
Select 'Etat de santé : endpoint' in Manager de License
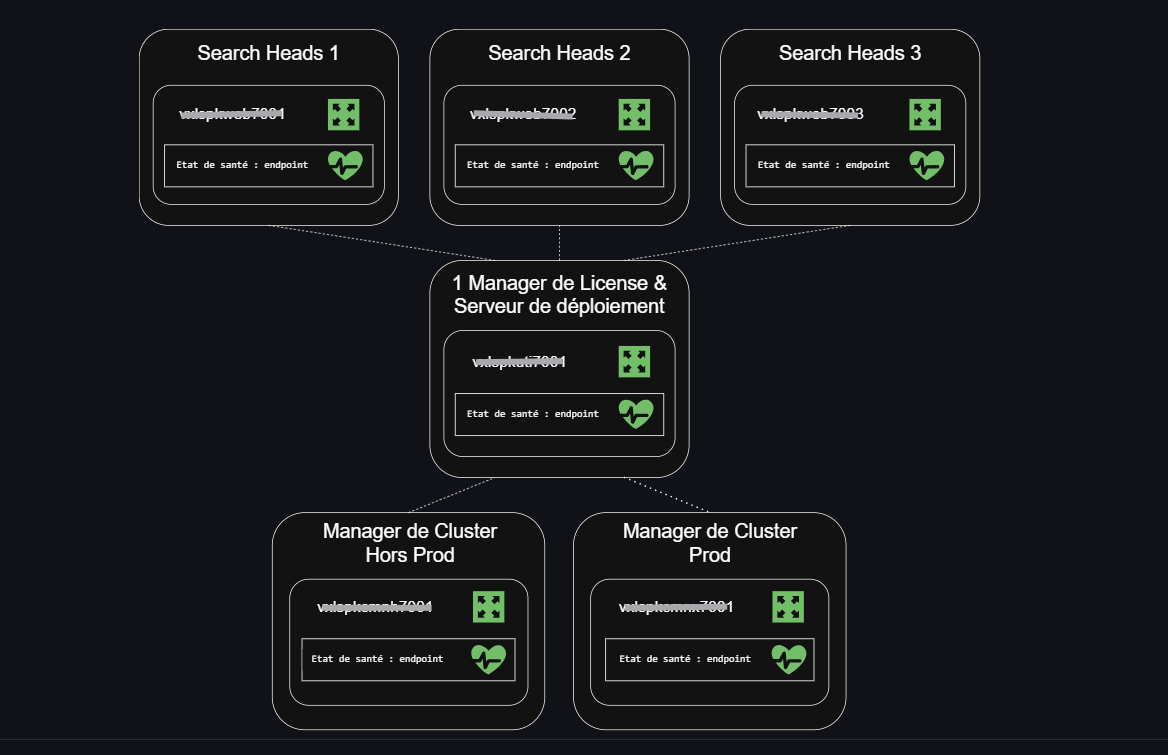click(533, 413)
